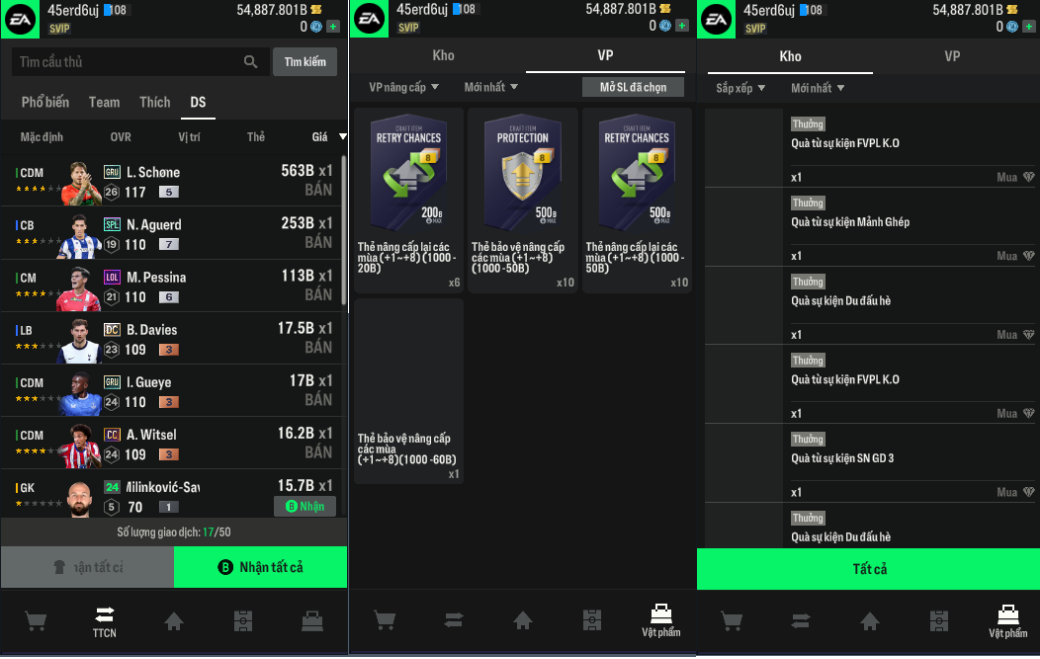Go to home icon in middle panel

pos(523,621)
